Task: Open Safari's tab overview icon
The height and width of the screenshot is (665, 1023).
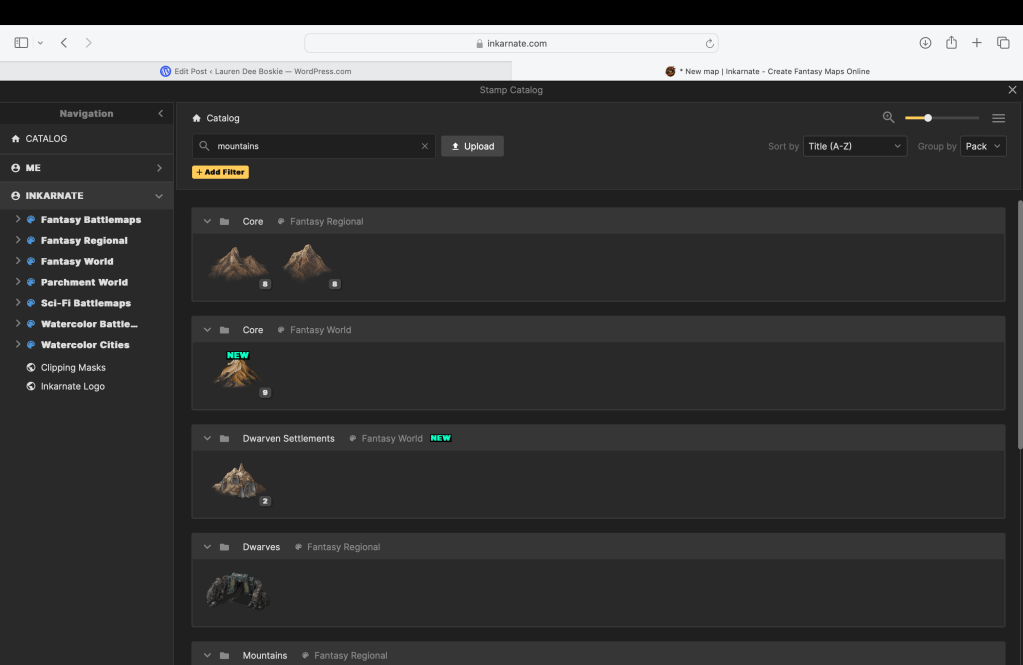Action: pos(1003,43)
